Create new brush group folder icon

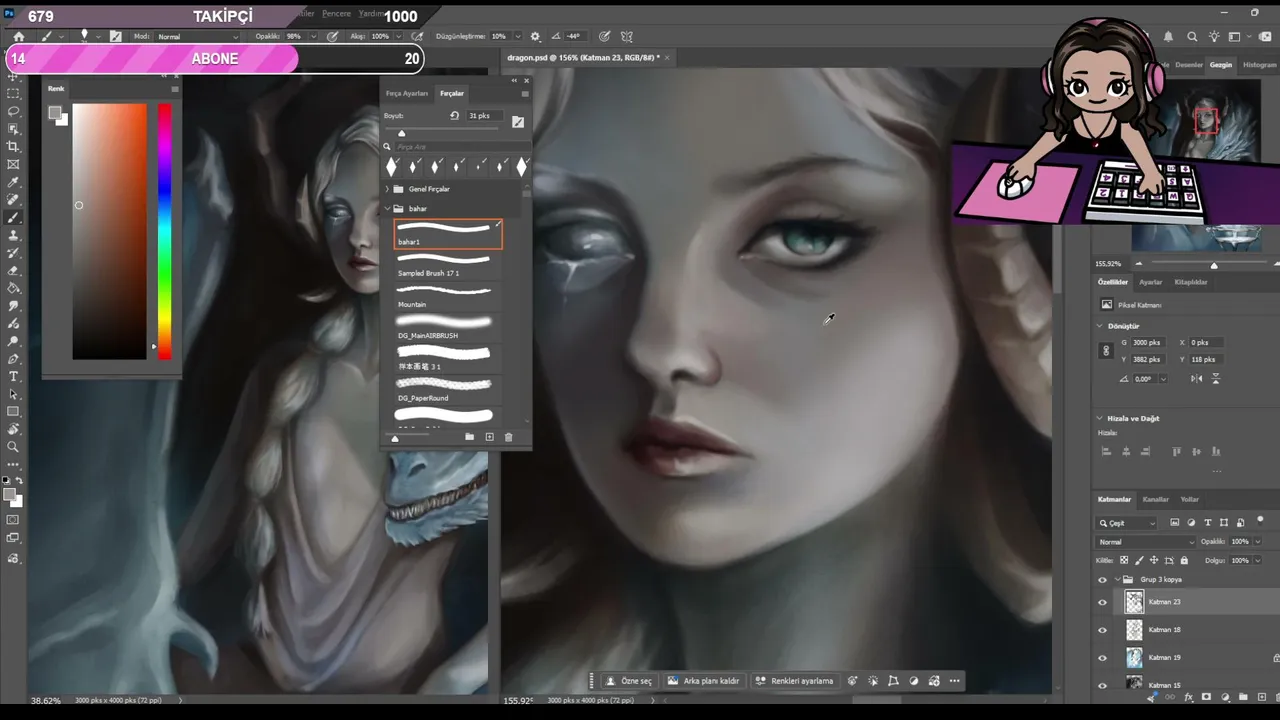[x=469, y=437]
